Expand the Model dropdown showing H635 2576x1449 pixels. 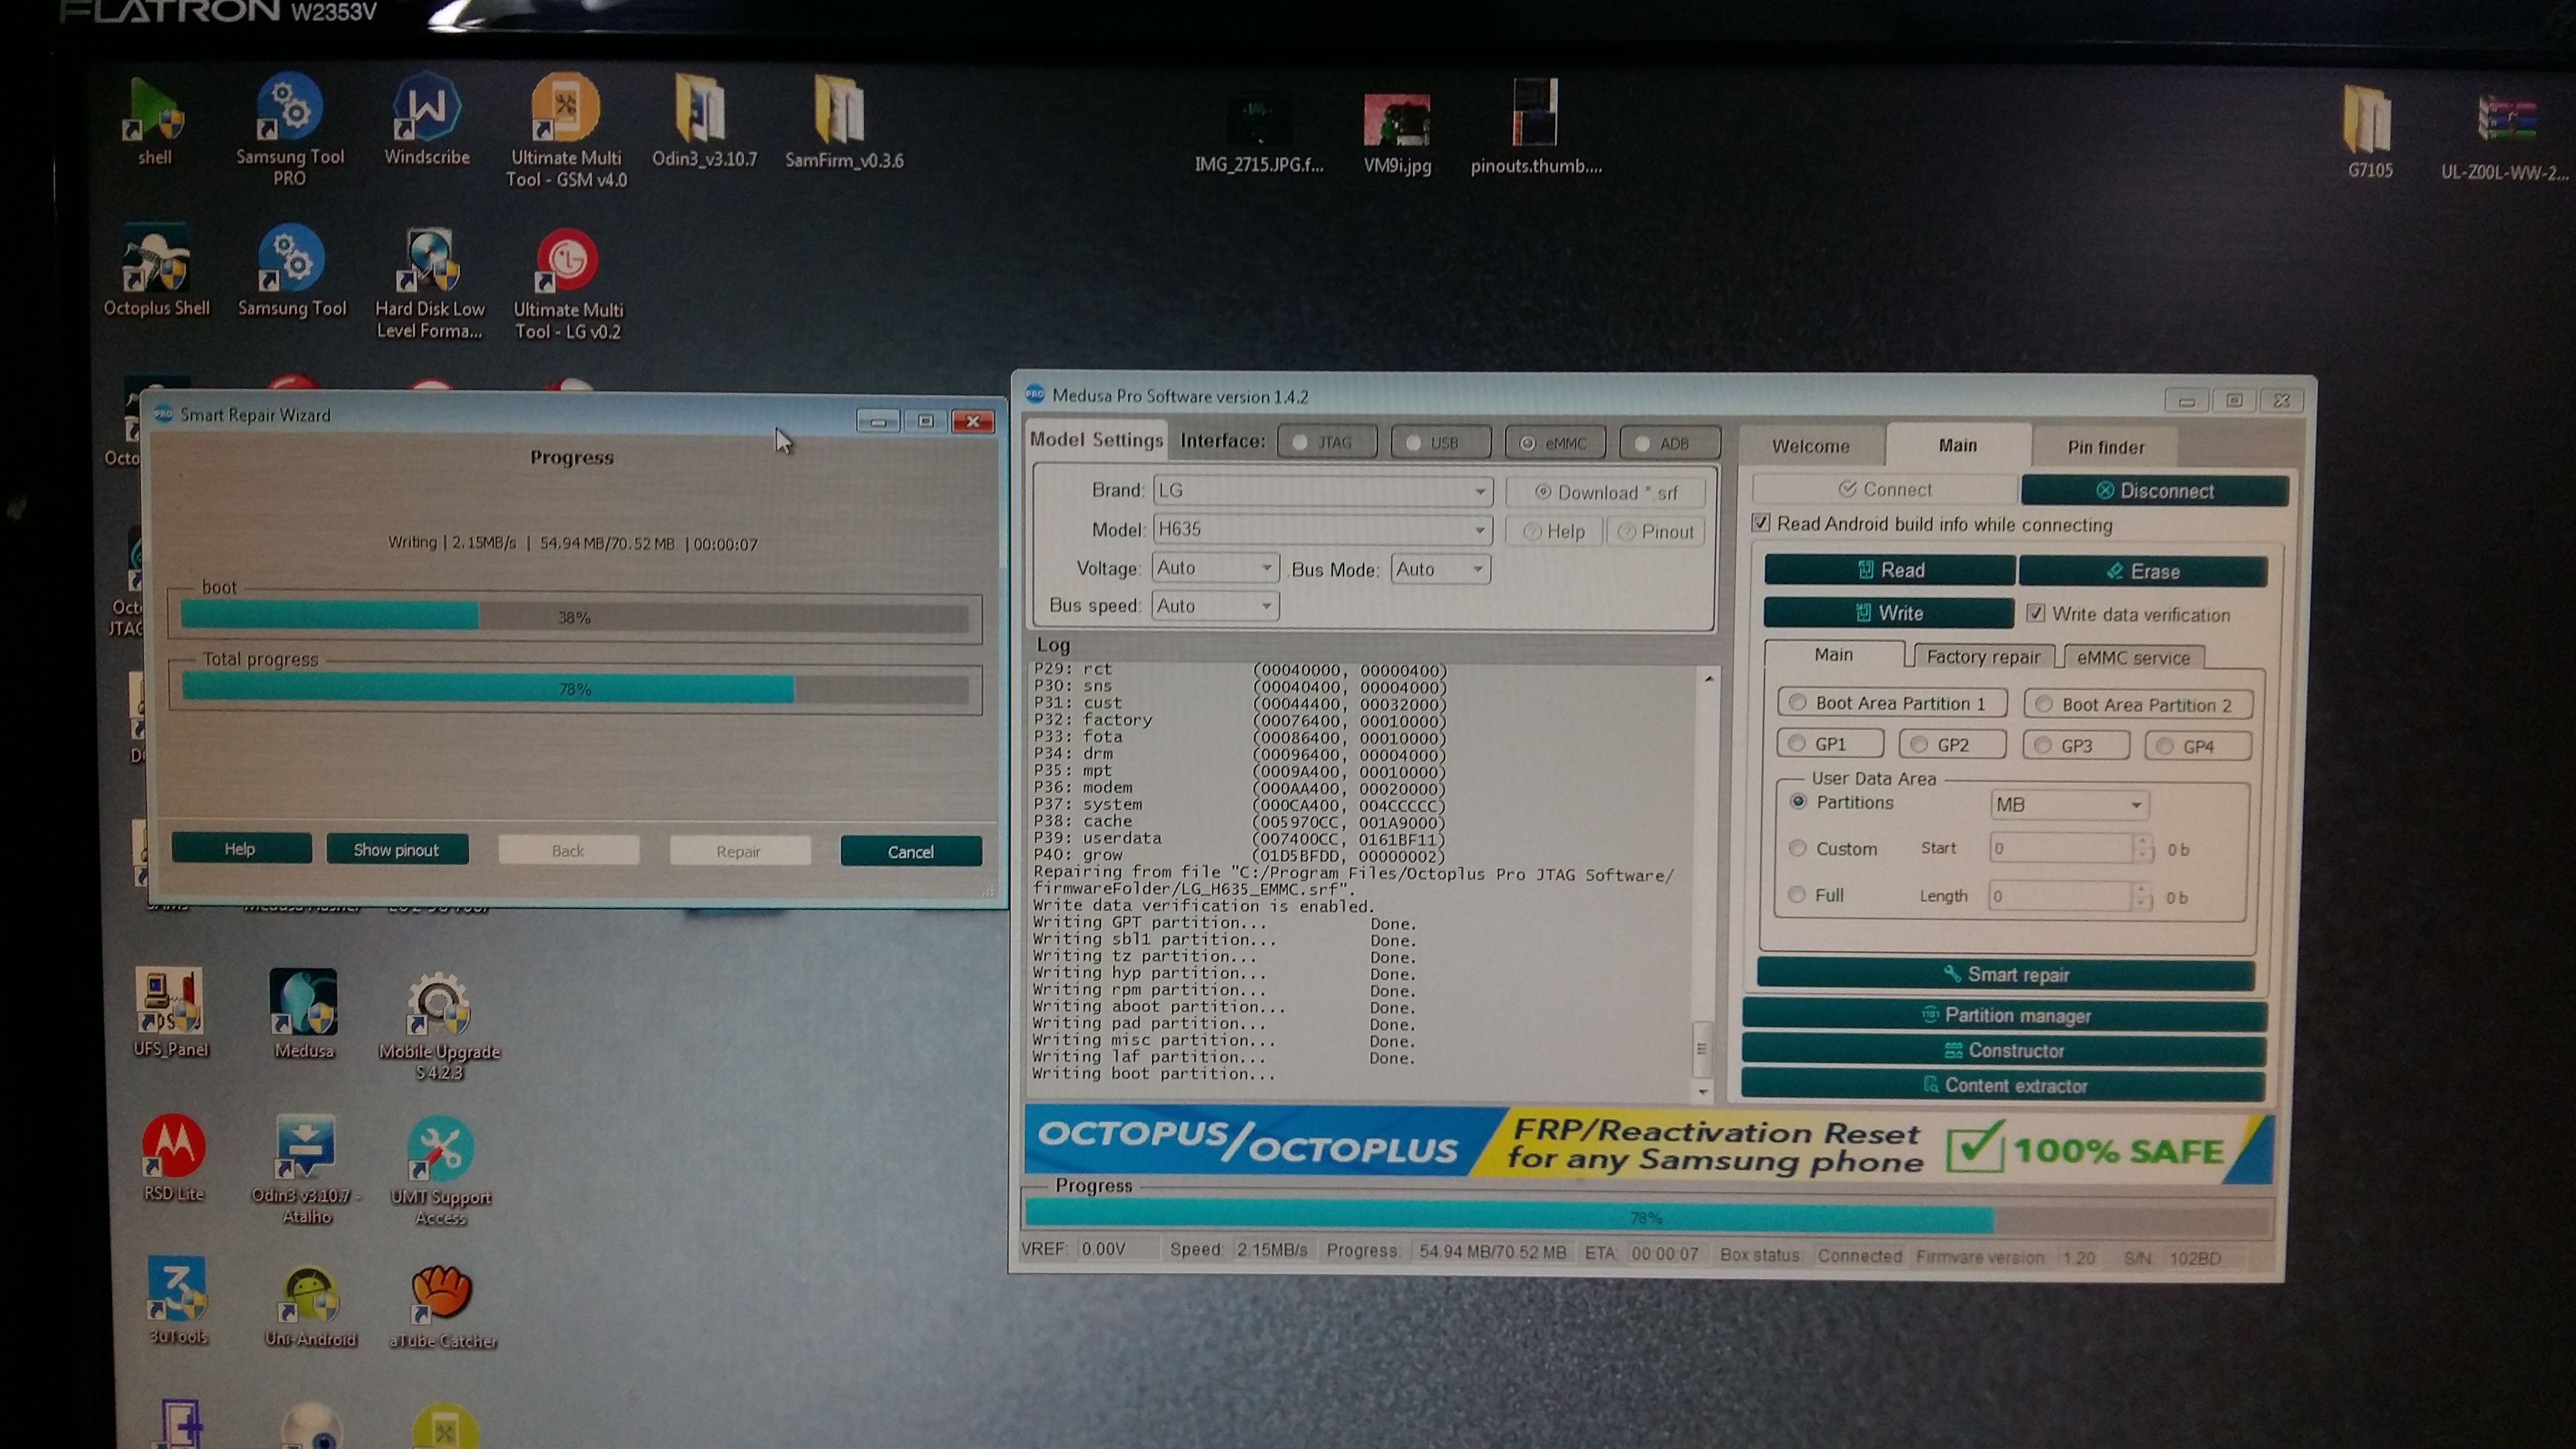pyautogui.click(x=1322, y=530)
